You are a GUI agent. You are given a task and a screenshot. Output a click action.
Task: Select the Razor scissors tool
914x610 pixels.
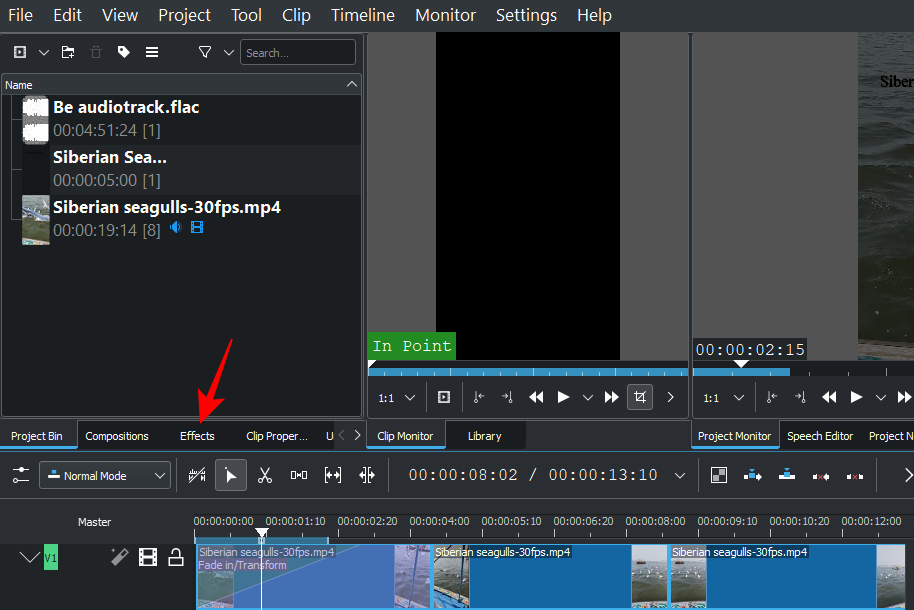click(x=265, y=476)
